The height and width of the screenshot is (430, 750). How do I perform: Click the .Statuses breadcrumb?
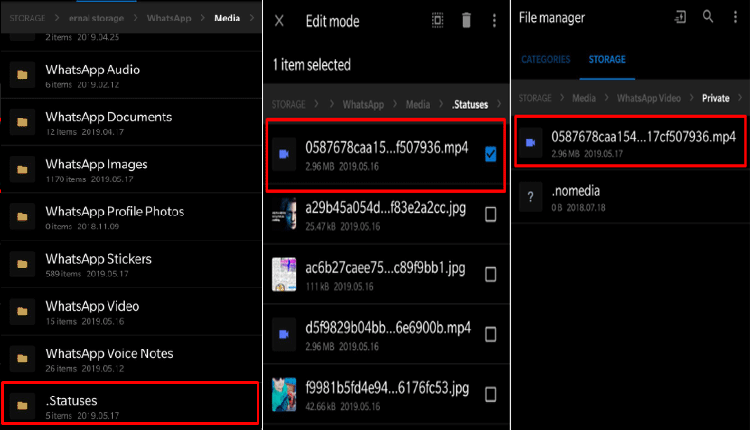470,104
